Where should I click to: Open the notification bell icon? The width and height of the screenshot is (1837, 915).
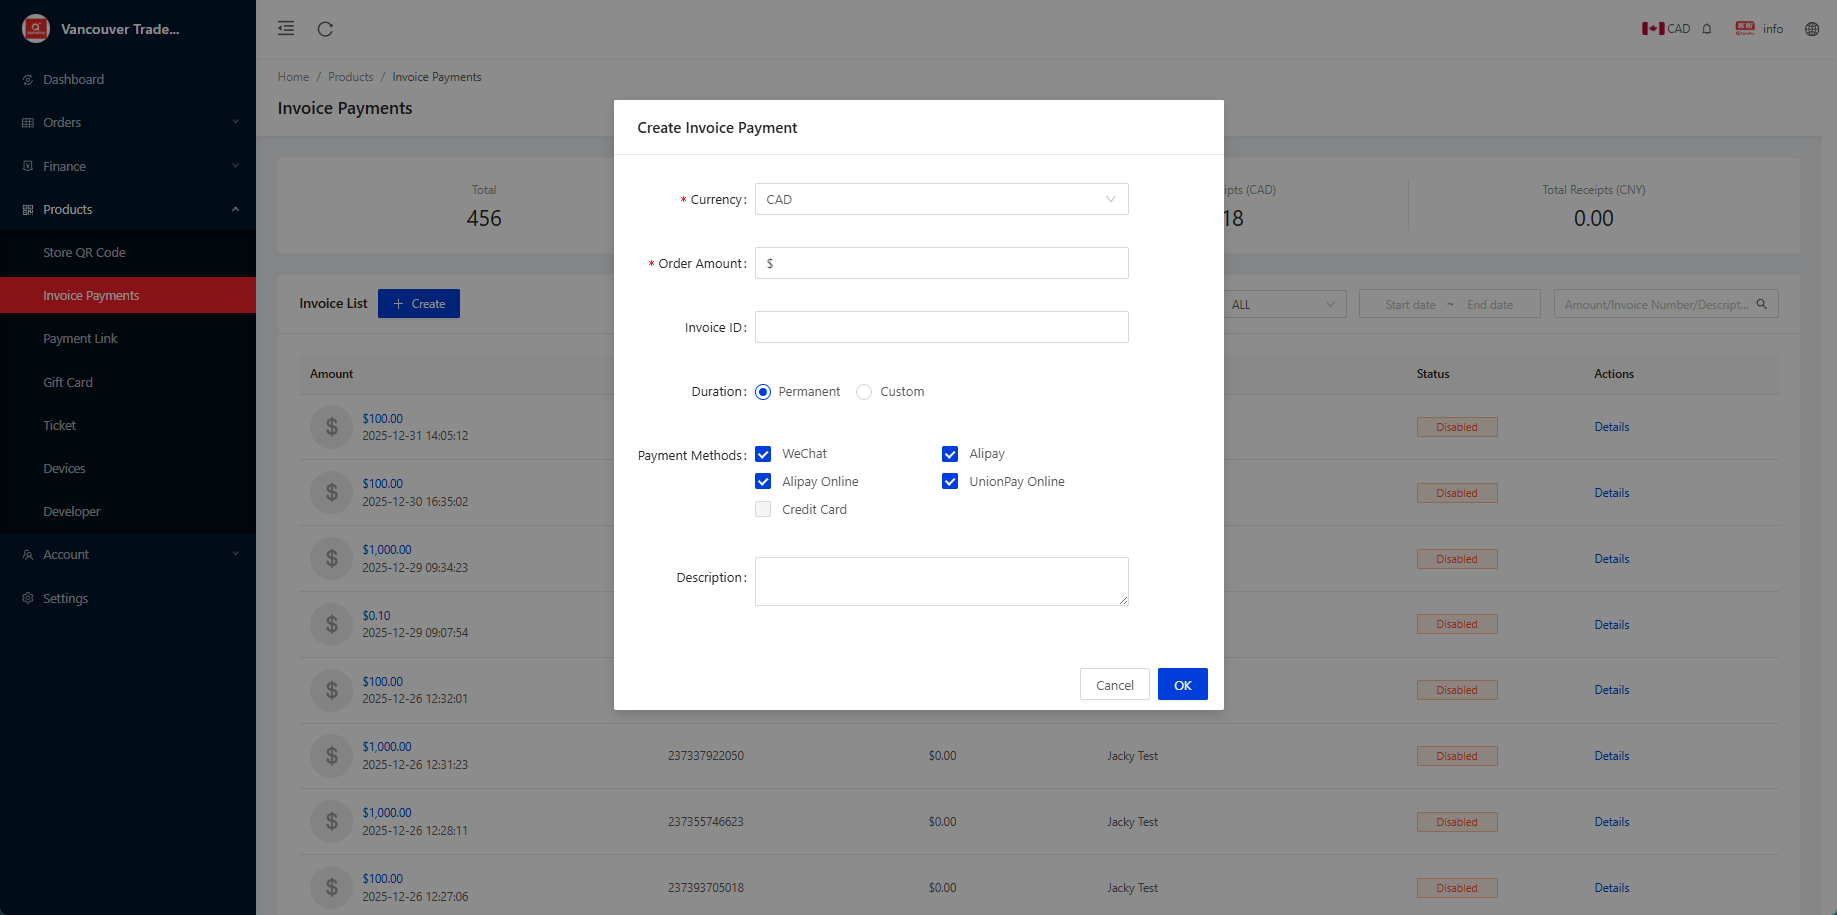1707,29
